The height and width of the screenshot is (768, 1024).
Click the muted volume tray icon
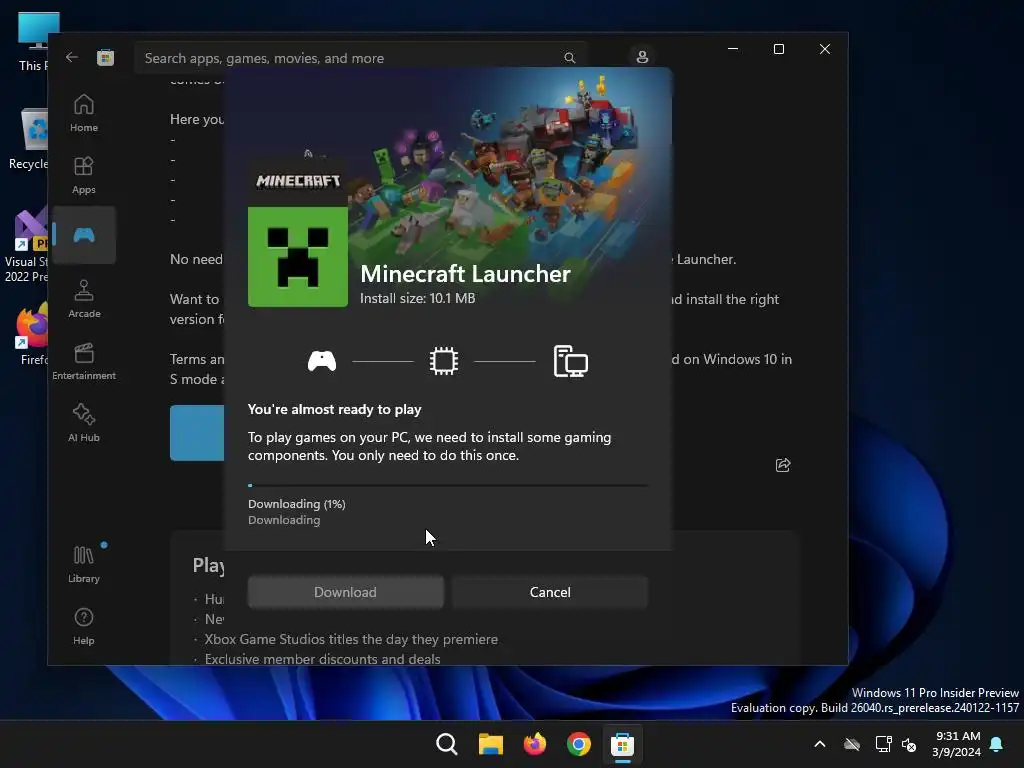point(908,744)
